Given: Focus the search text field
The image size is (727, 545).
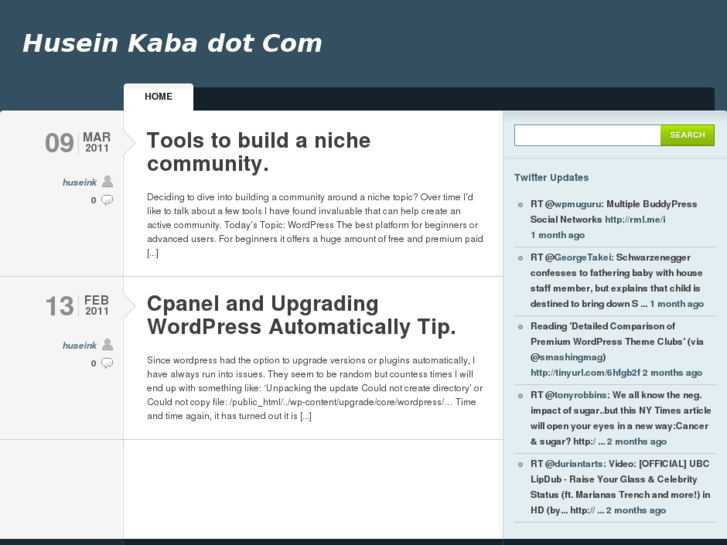Looking at the screenshot, I should [x=587, y=135].
